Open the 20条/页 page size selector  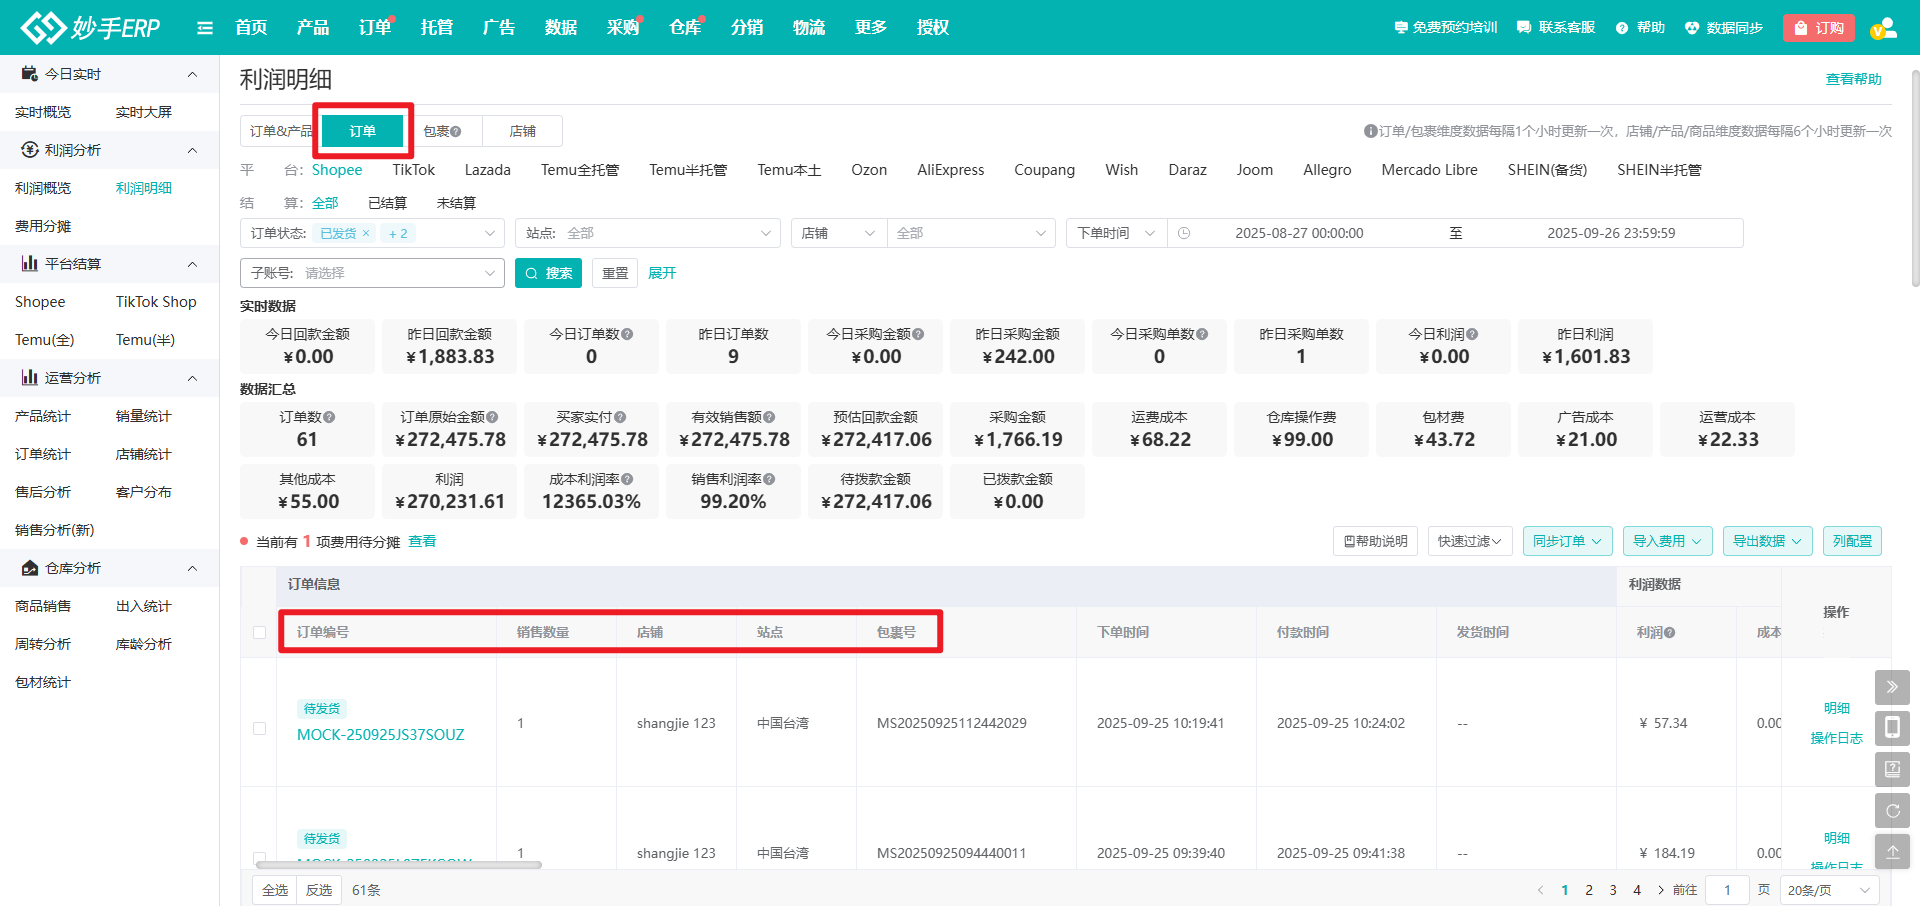tap(1828, 890)
